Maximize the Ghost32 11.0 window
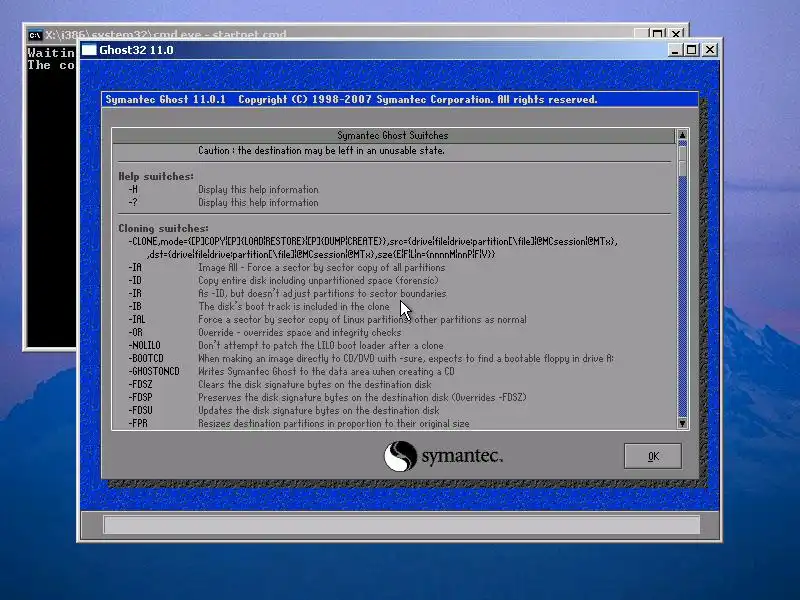 click(691, 50)
